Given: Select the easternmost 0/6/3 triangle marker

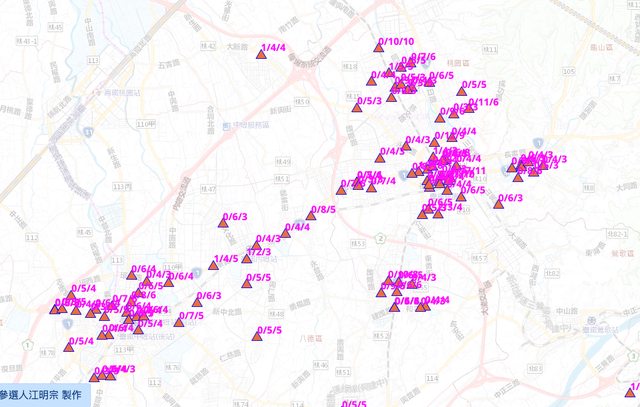Looking at the screenshot, I should [498, 204].
